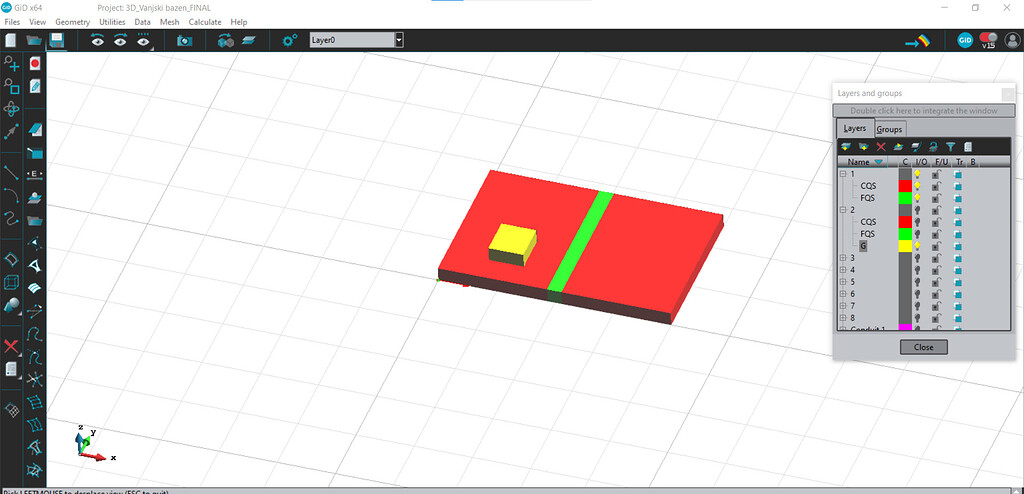Open preferences with the gear icon
The width and height of the screenshot is (1024, 494).
290,40
